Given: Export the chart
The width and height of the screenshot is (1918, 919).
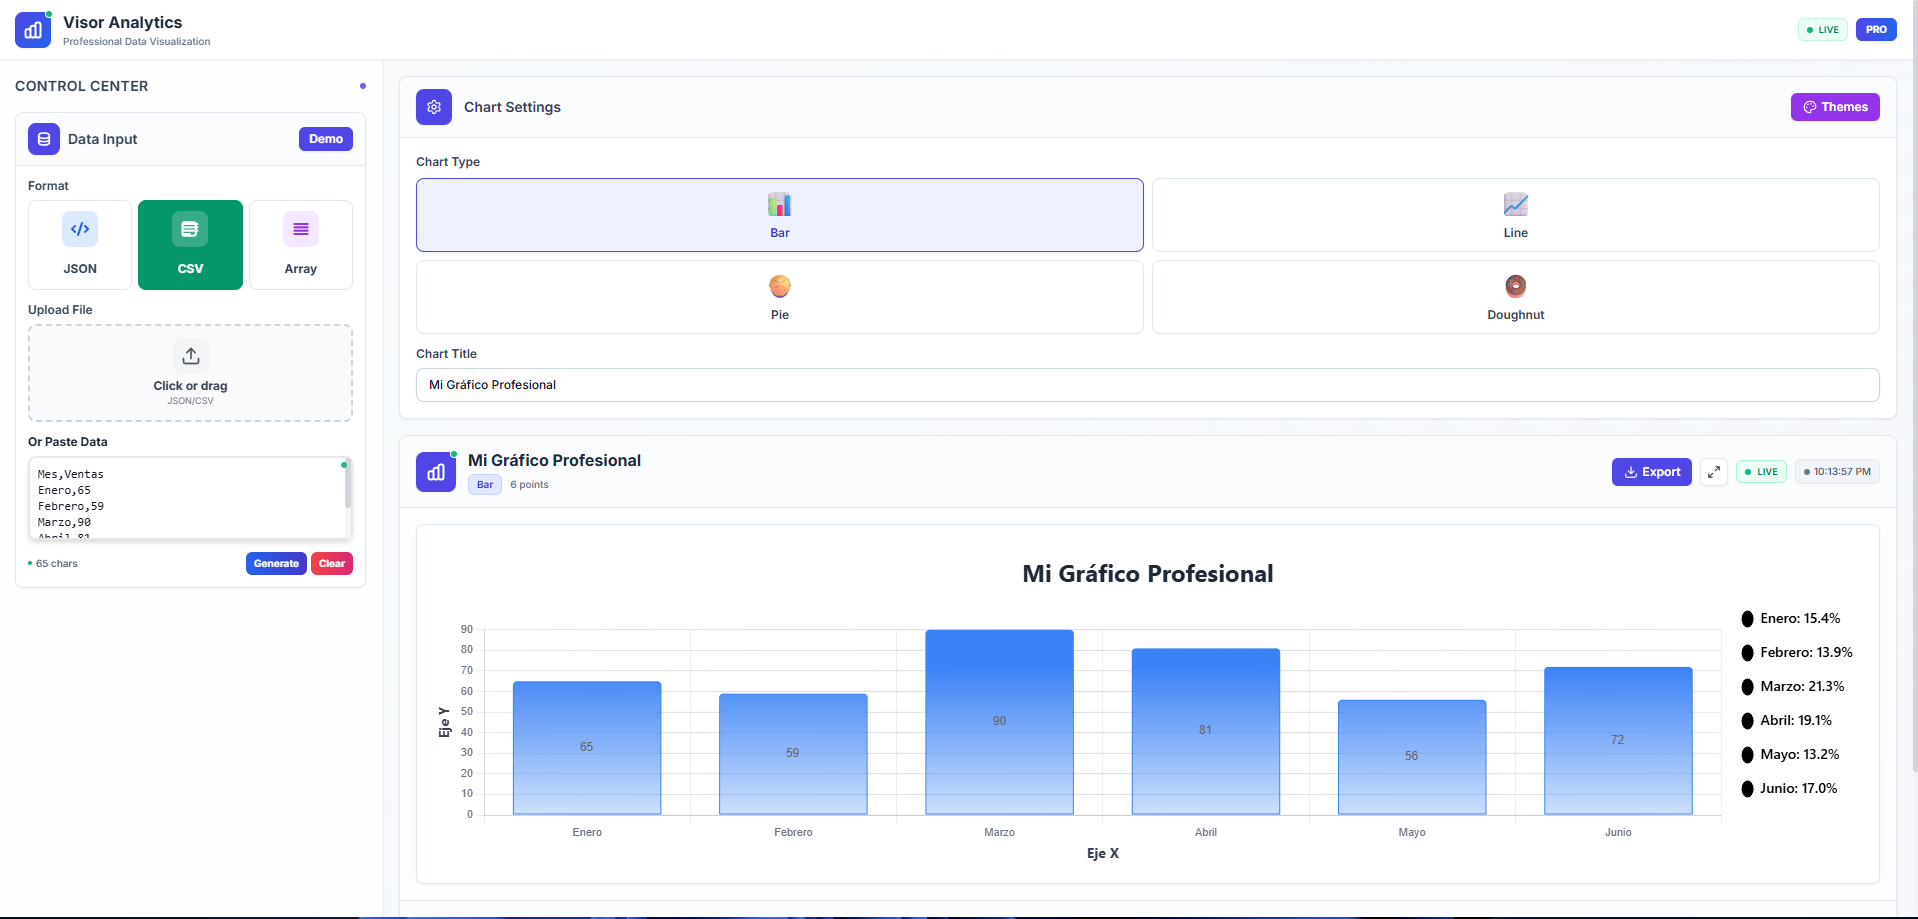Looking at the screenshot, I should click(1651, 472).
